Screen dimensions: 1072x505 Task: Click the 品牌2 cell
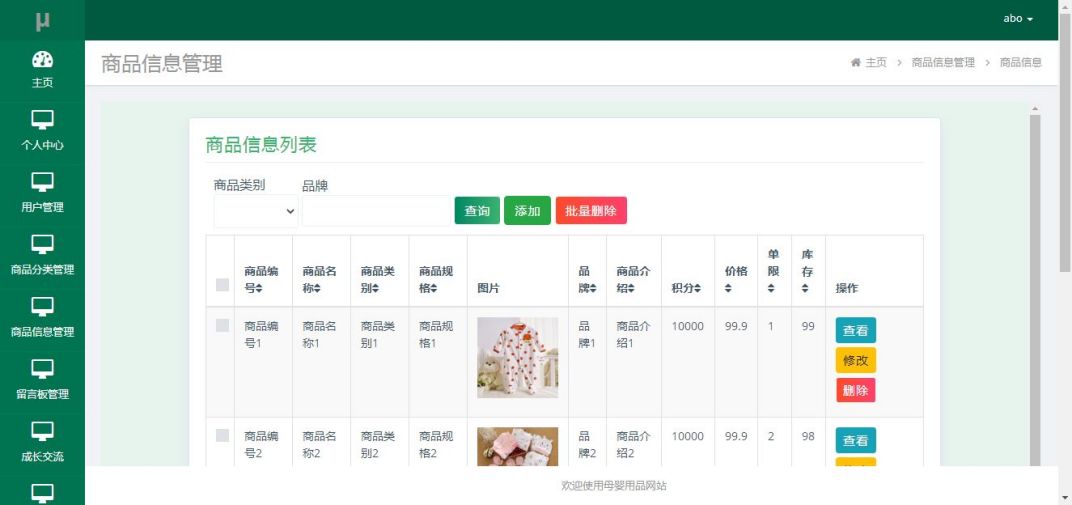[587, 444]
